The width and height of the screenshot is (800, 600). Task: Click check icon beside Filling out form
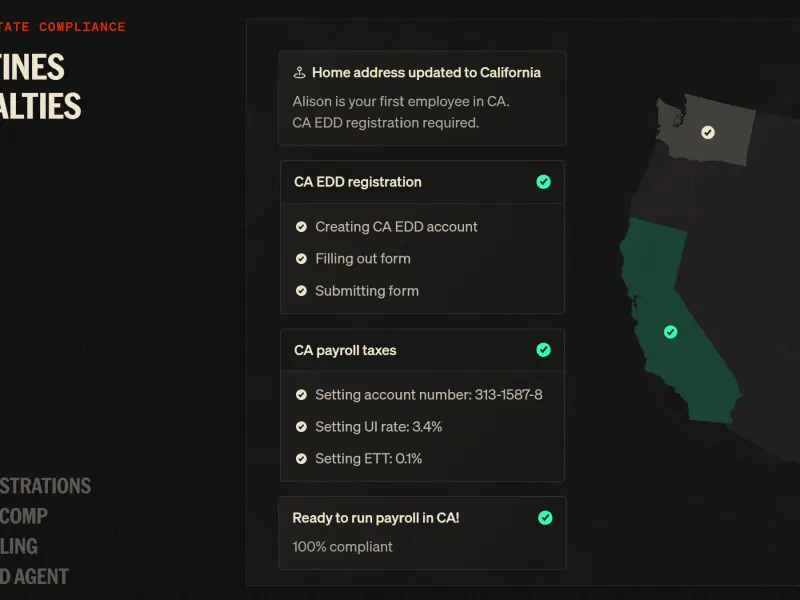[302, 259]
